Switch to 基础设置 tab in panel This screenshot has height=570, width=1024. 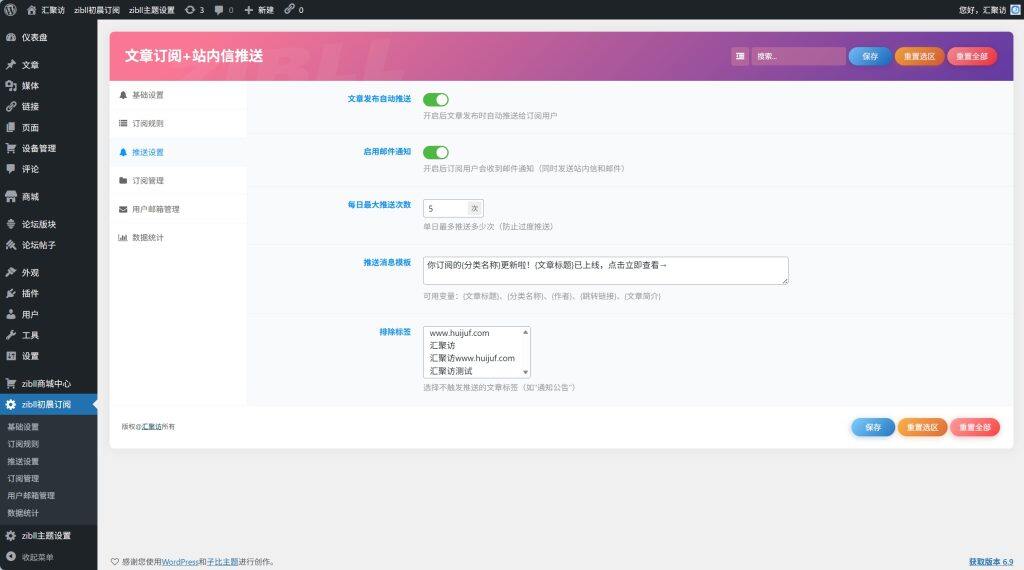(178, 95)
